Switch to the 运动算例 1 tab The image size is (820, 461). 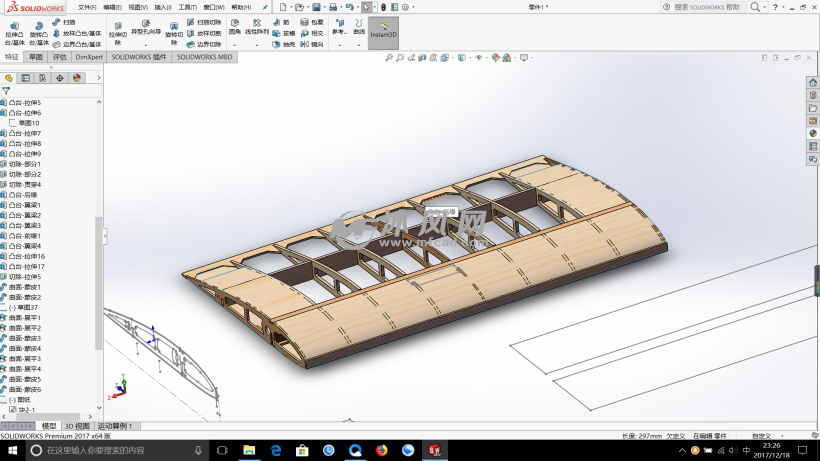coord(115,426)
